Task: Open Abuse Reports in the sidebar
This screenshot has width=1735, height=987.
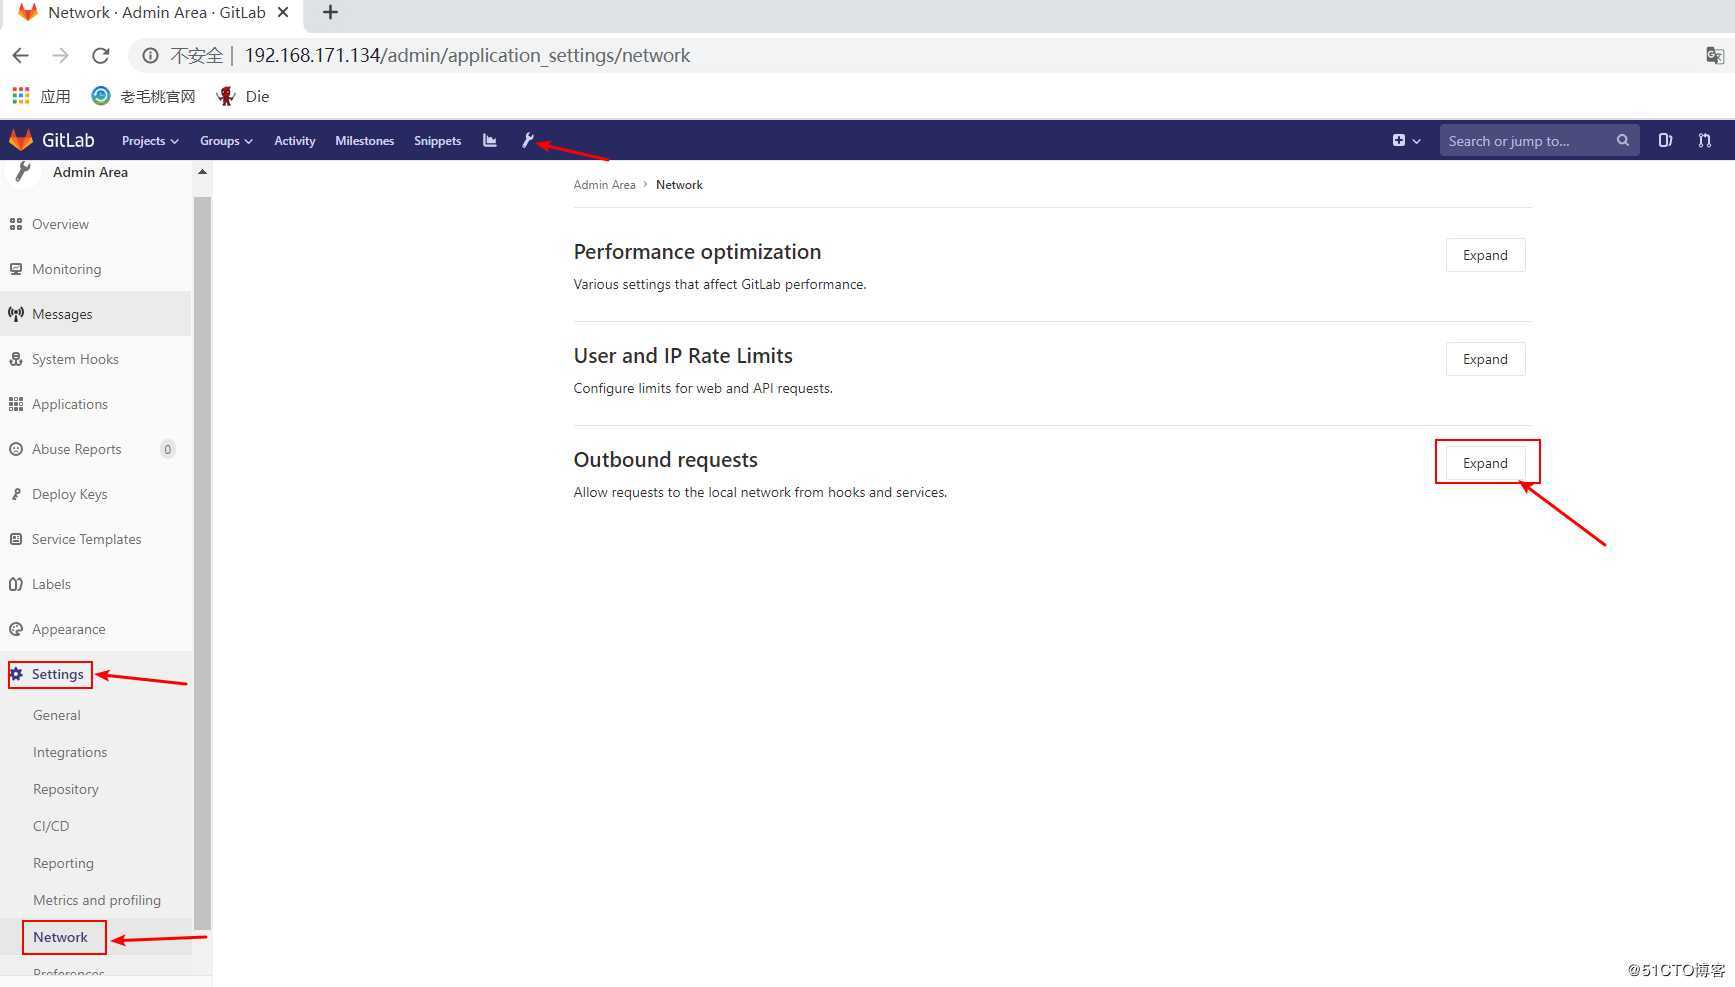Action: pyautogui.click(x=96, y=449)
